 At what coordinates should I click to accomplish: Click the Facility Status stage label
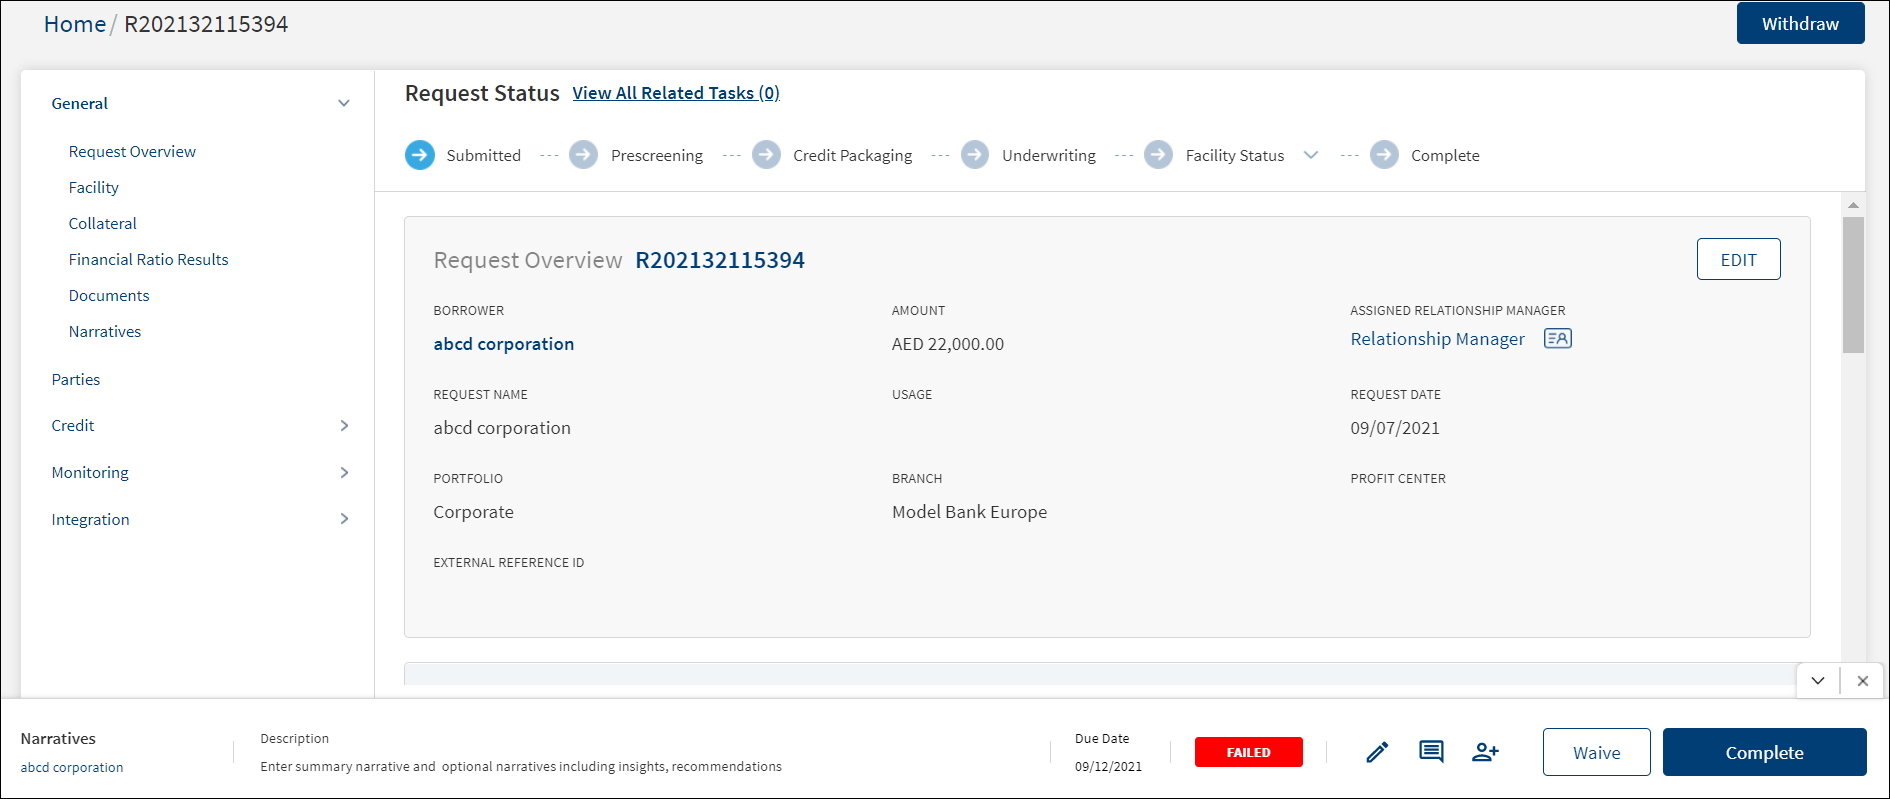tap(1235, 156)
